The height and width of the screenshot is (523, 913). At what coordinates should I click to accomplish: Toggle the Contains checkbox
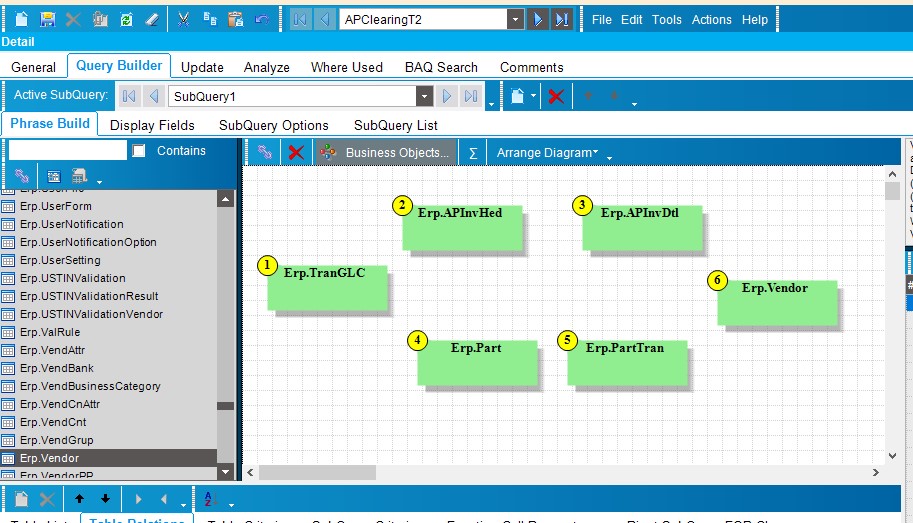coord(139,151)
